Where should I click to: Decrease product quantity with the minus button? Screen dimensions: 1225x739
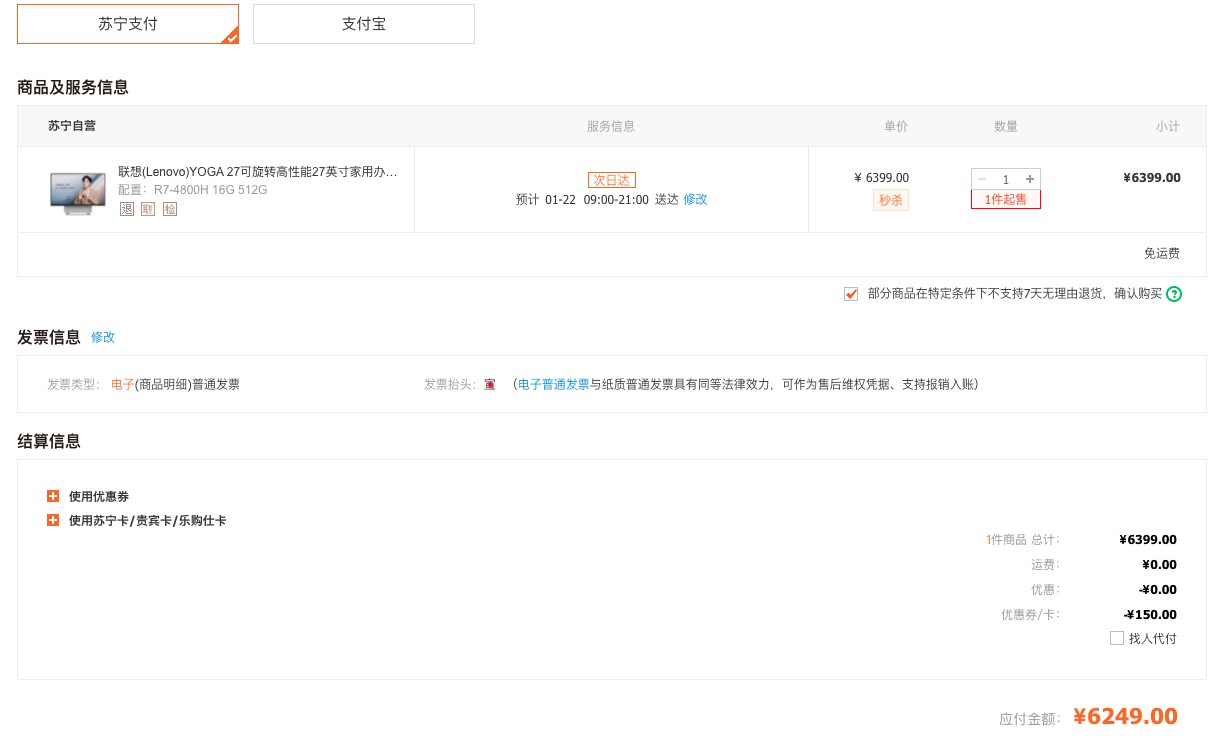click(x=982, y=179)
